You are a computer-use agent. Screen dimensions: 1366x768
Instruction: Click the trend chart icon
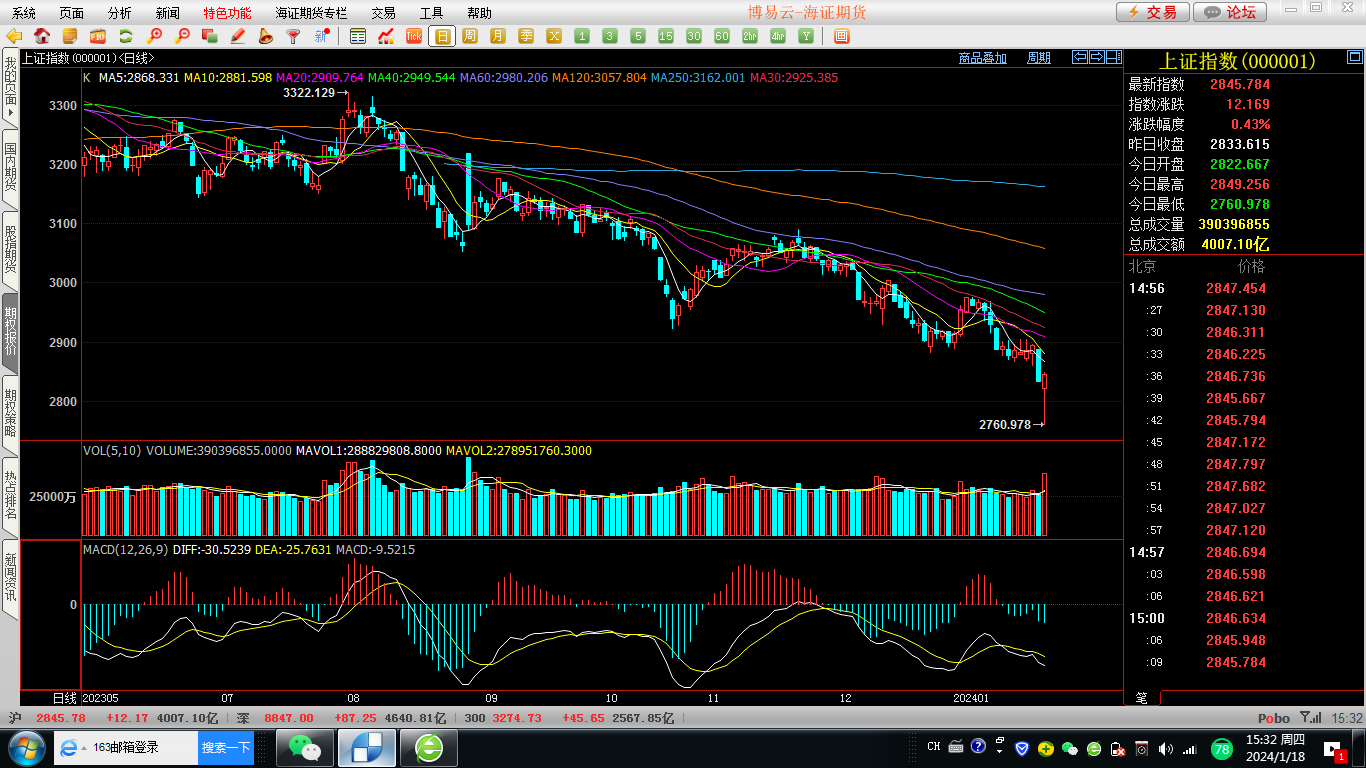386,36
